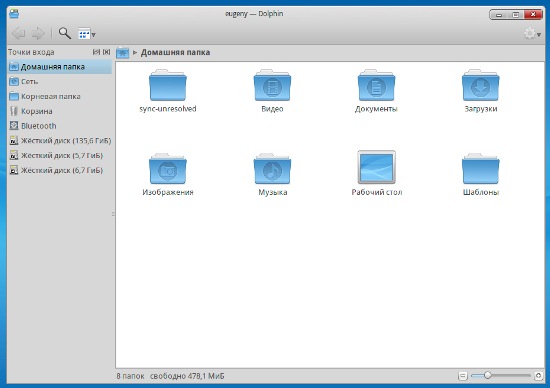Select the Музыка folder icon
The height and width of the screenshot is (388, 550).
tap(272, 169)
